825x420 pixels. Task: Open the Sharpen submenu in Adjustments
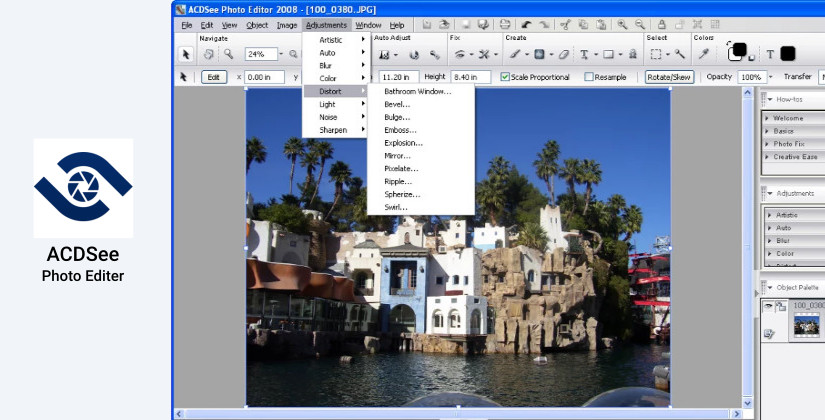[x=333, y=130]
